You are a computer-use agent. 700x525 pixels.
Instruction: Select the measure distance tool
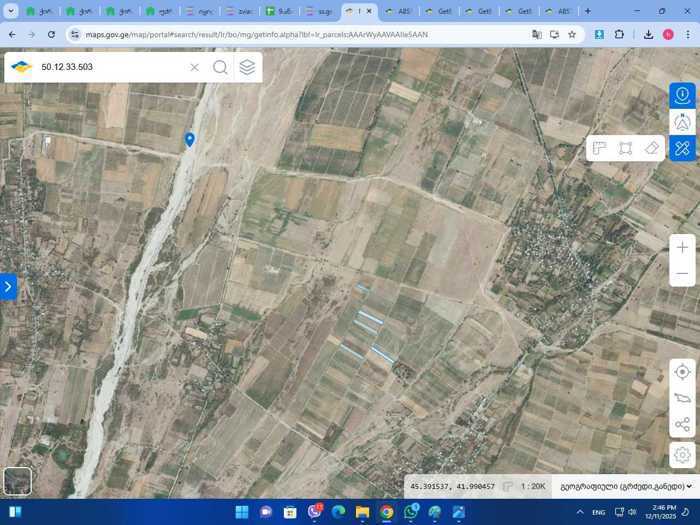pos(599,148)
